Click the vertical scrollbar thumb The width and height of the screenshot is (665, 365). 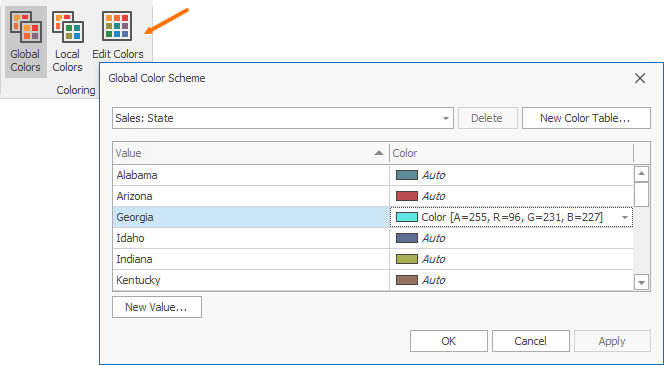pos(641,195)
